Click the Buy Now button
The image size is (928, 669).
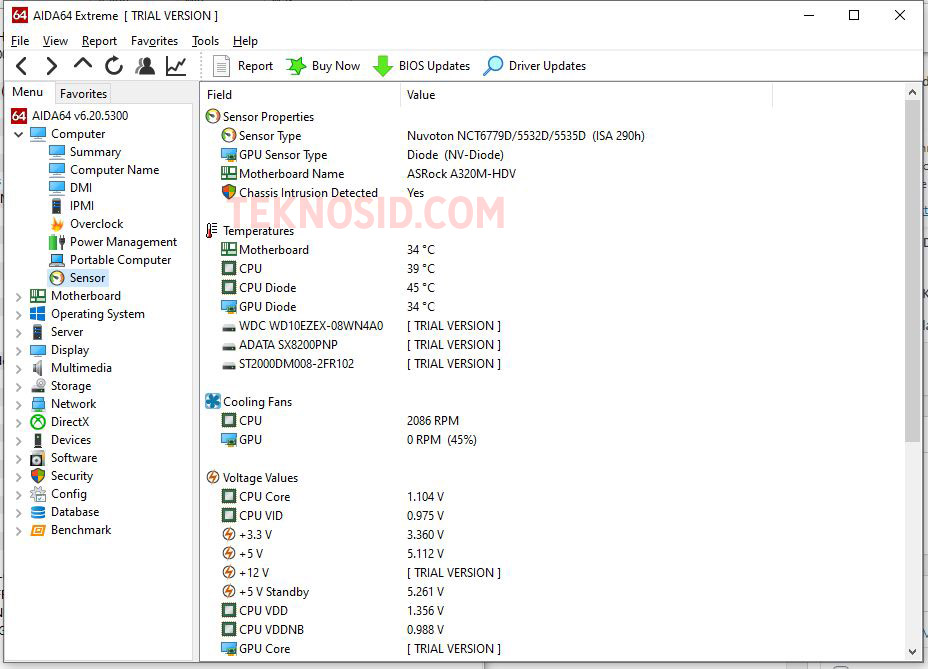pos(323,66)
